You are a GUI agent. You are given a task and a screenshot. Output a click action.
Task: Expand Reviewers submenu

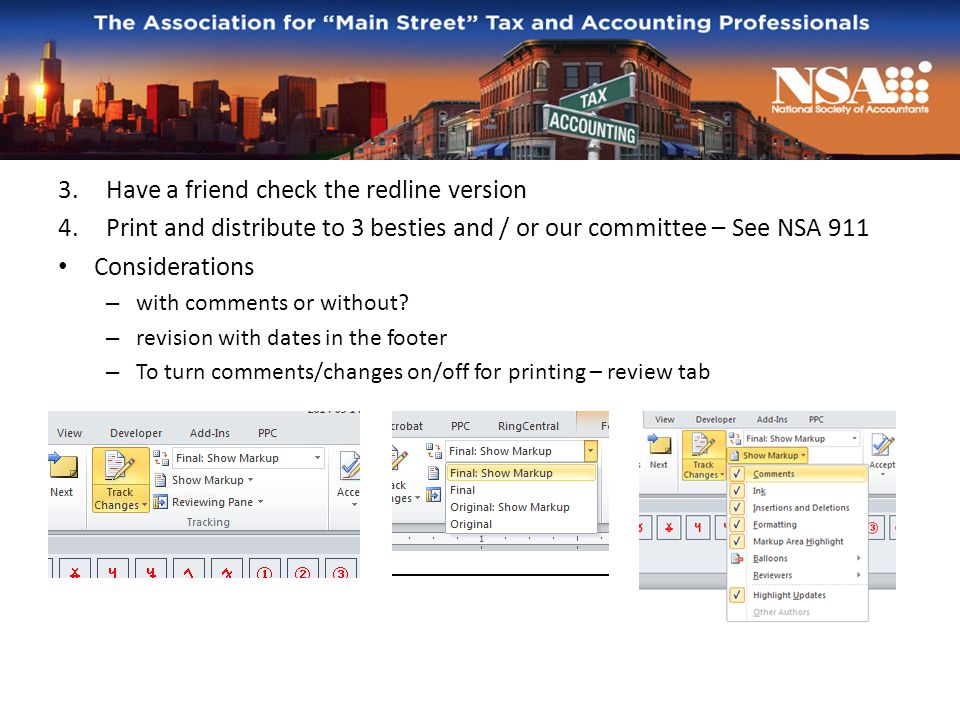[858, 575]
